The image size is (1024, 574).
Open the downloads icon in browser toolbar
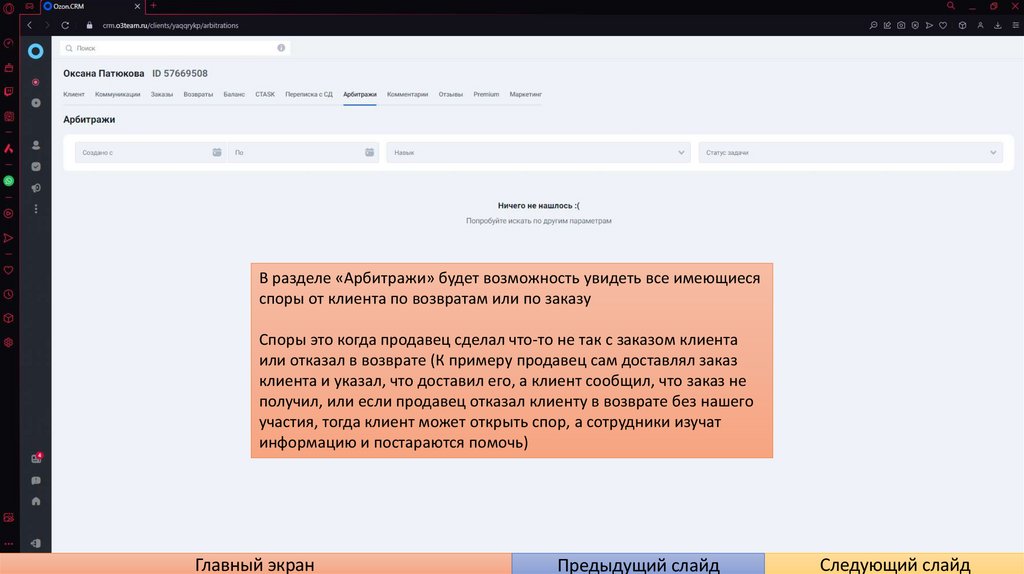(998, 25)
